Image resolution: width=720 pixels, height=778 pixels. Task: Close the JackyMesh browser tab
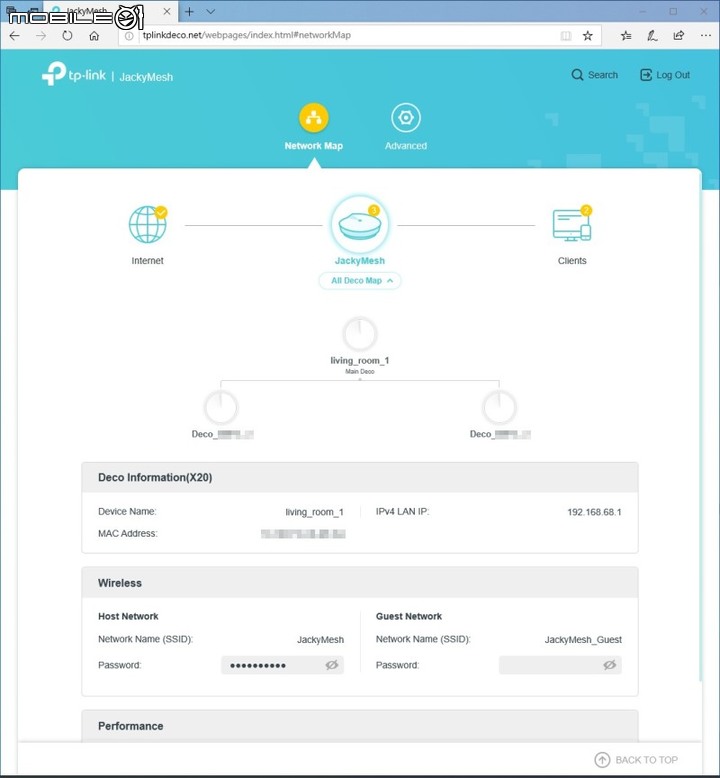tap(167, 11)
